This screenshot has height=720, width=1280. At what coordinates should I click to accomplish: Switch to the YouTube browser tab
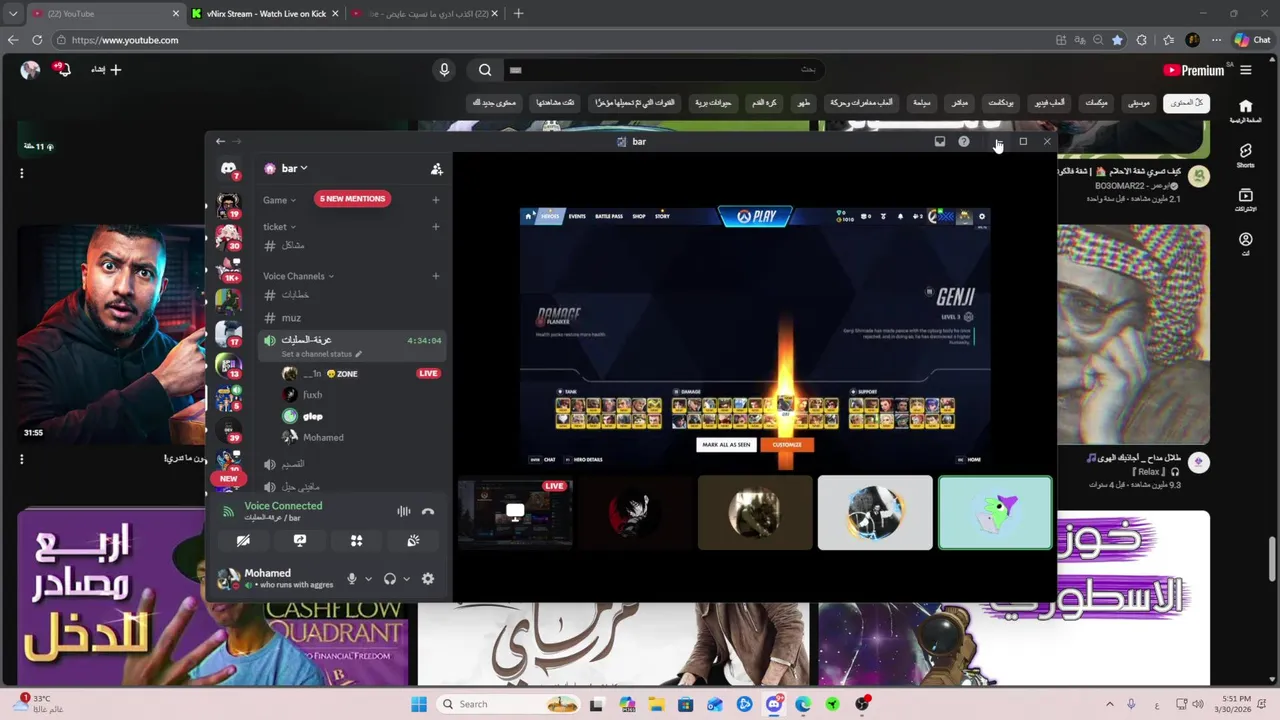pyautogui.click(x=105, y=14)
